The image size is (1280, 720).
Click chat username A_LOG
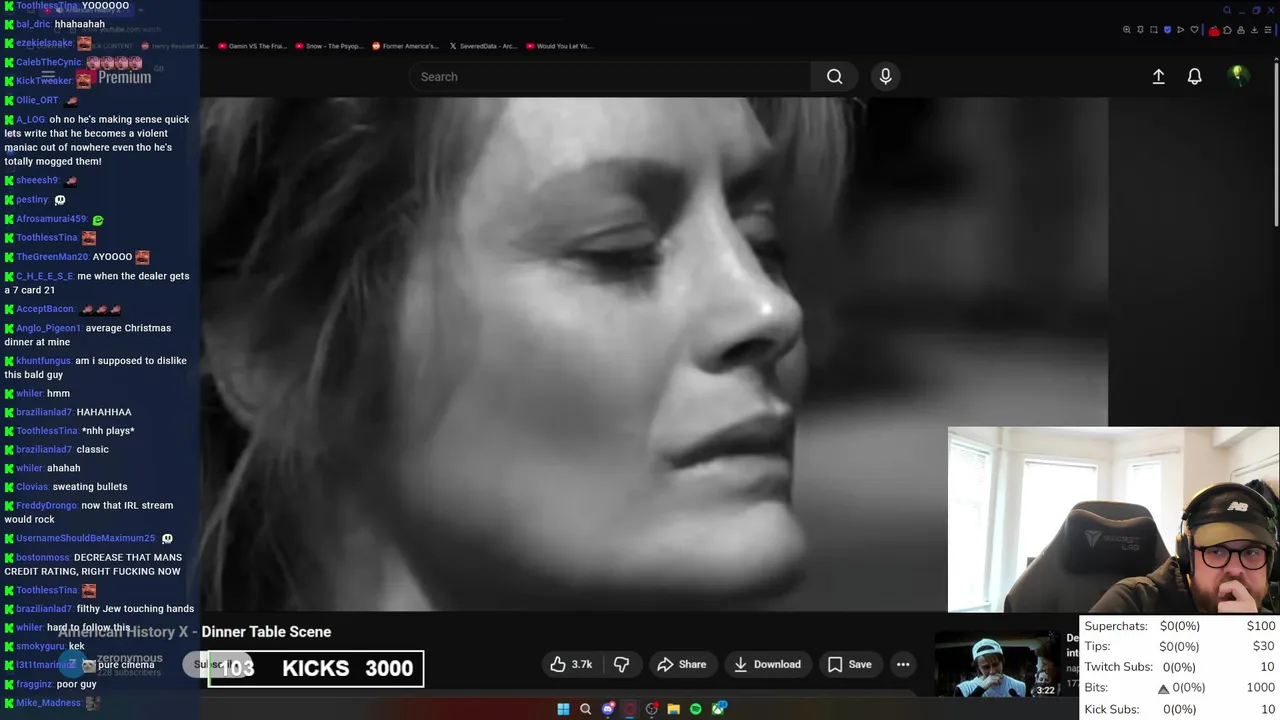click(30, 119)
